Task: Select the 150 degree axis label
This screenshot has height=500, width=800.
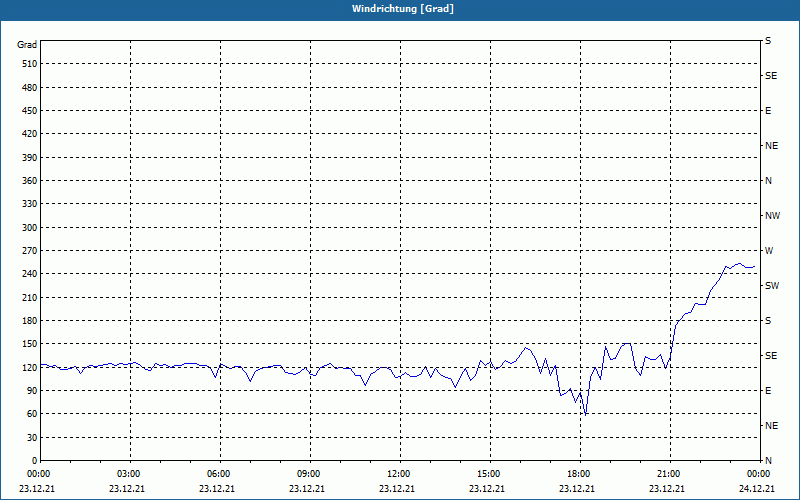Action: [x=30, y=344]
